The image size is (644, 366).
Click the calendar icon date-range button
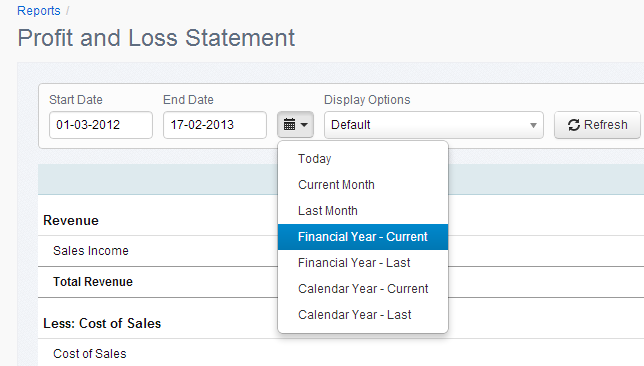[295, 124]
